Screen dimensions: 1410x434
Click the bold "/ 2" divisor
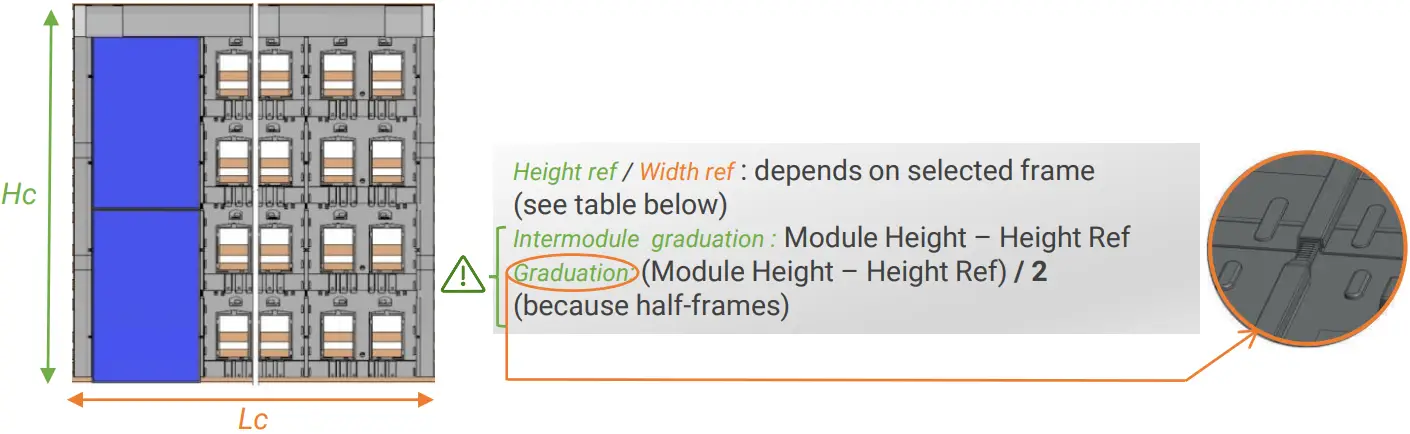(1030, 272)
